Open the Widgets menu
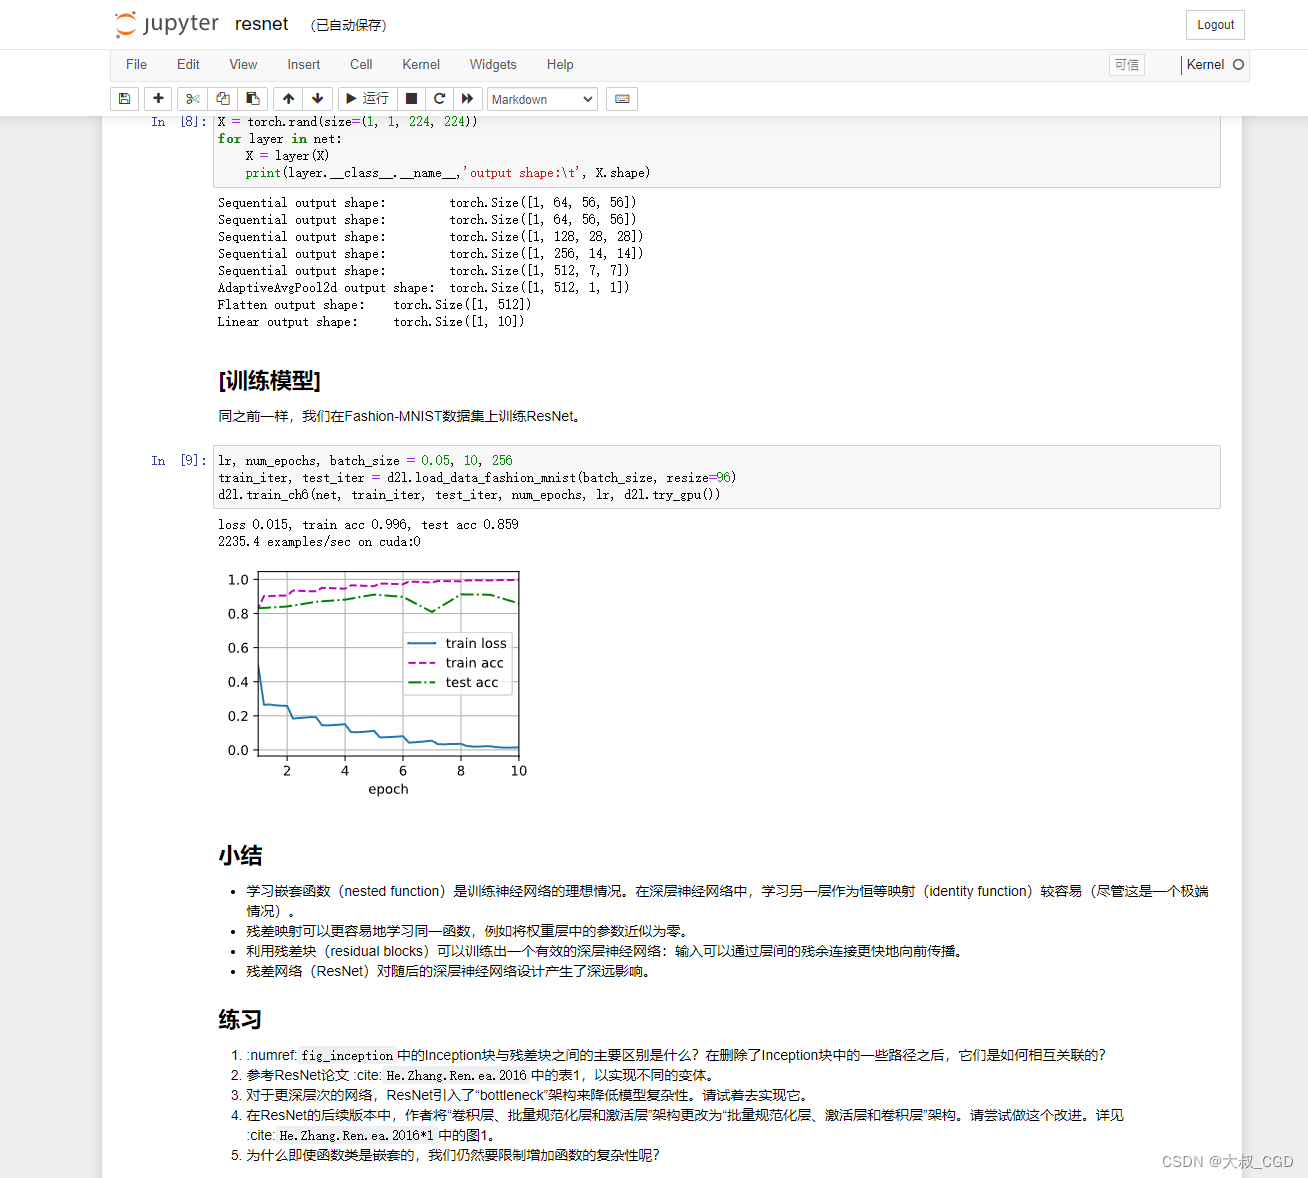 point(493,65)
